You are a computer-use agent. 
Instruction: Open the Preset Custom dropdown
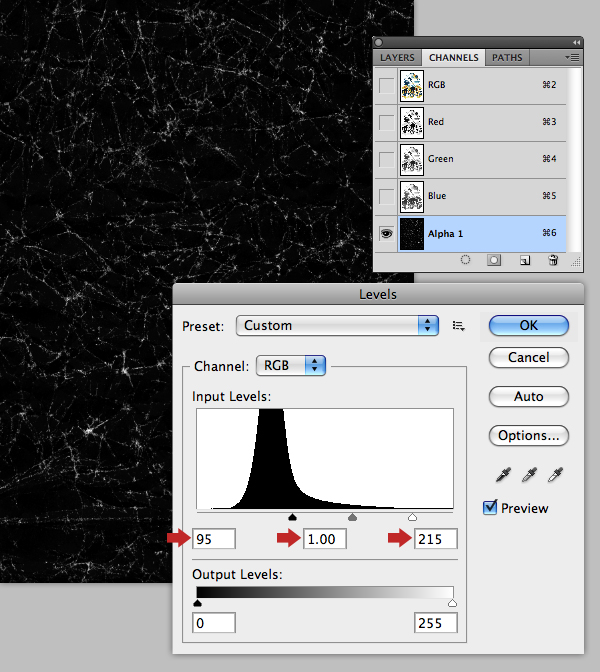click(337, 326)
